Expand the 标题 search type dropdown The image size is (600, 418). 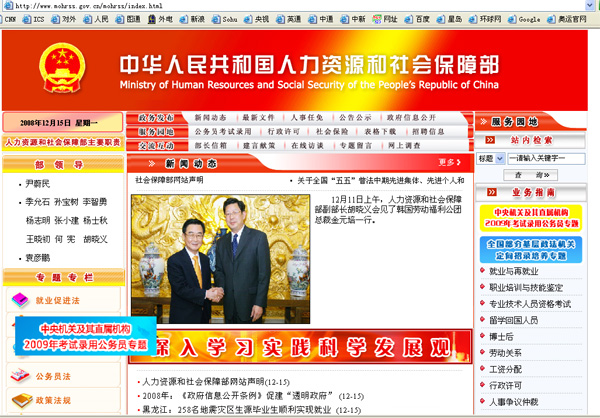click(486, 158)
